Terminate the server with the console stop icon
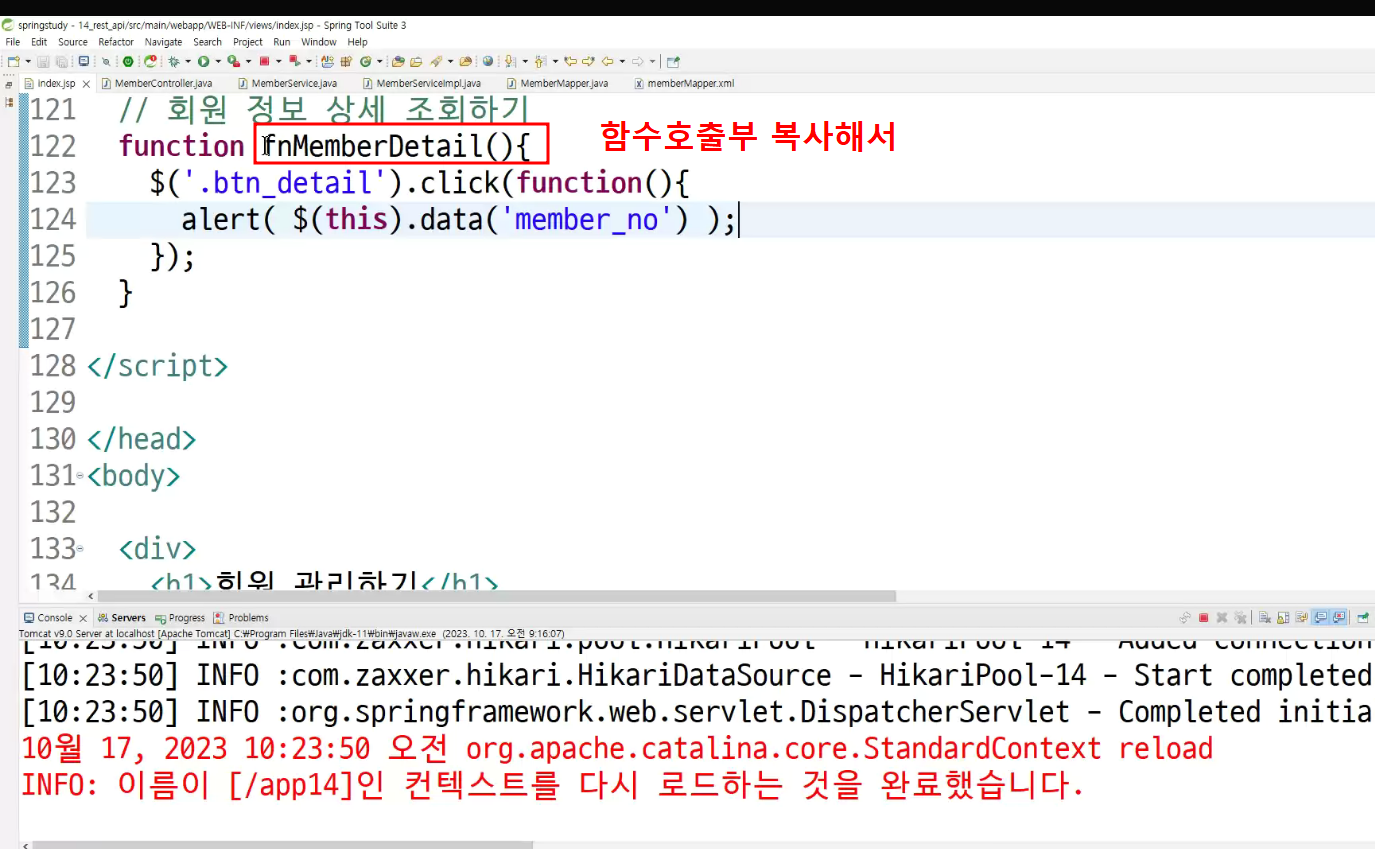 pyautogui.click(x=1204, y=618)
